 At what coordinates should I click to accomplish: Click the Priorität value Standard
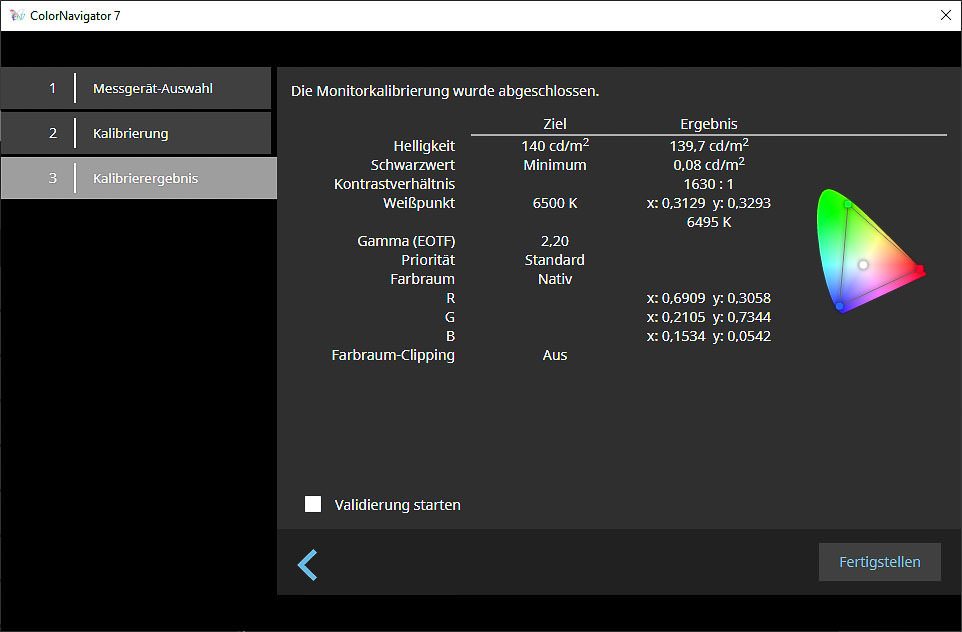[555, 260]
